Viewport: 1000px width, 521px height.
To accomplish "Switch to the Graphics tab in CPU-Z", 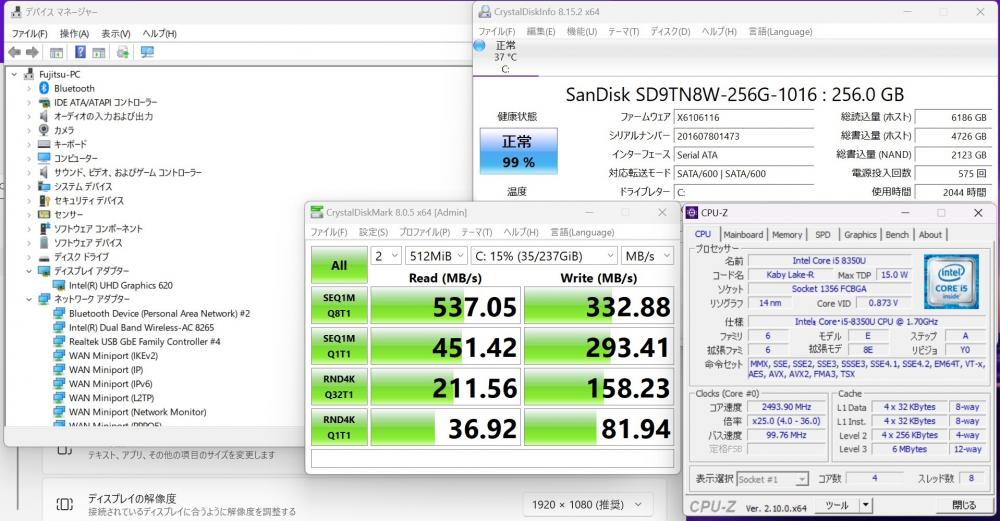I will coord(860,235).
